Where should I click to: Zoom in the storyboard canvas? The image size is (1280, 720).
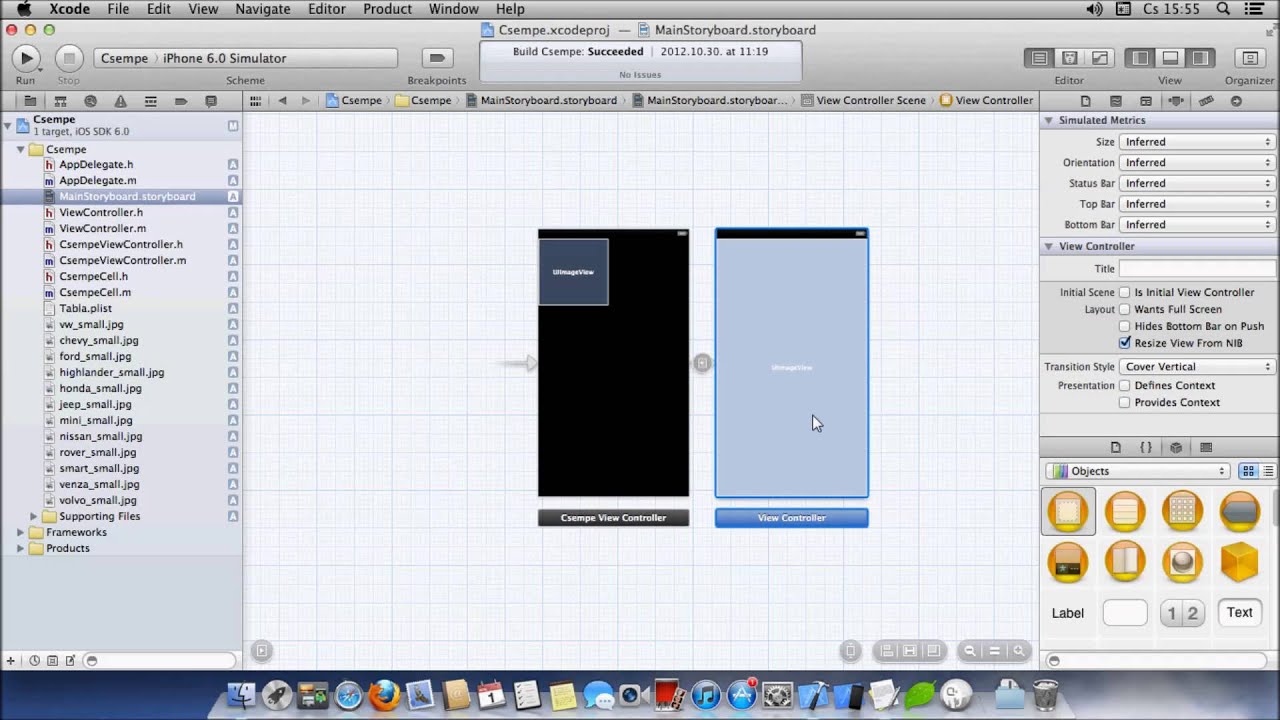pyautogui.click(x=1019, y=651)
